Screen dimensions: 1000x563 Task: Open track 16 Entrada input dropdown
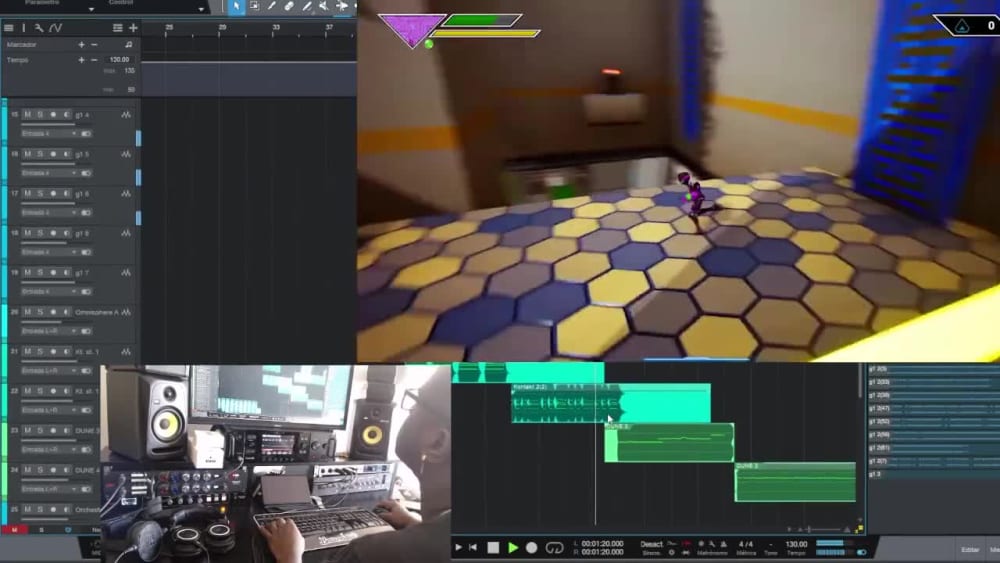(49, 173)
